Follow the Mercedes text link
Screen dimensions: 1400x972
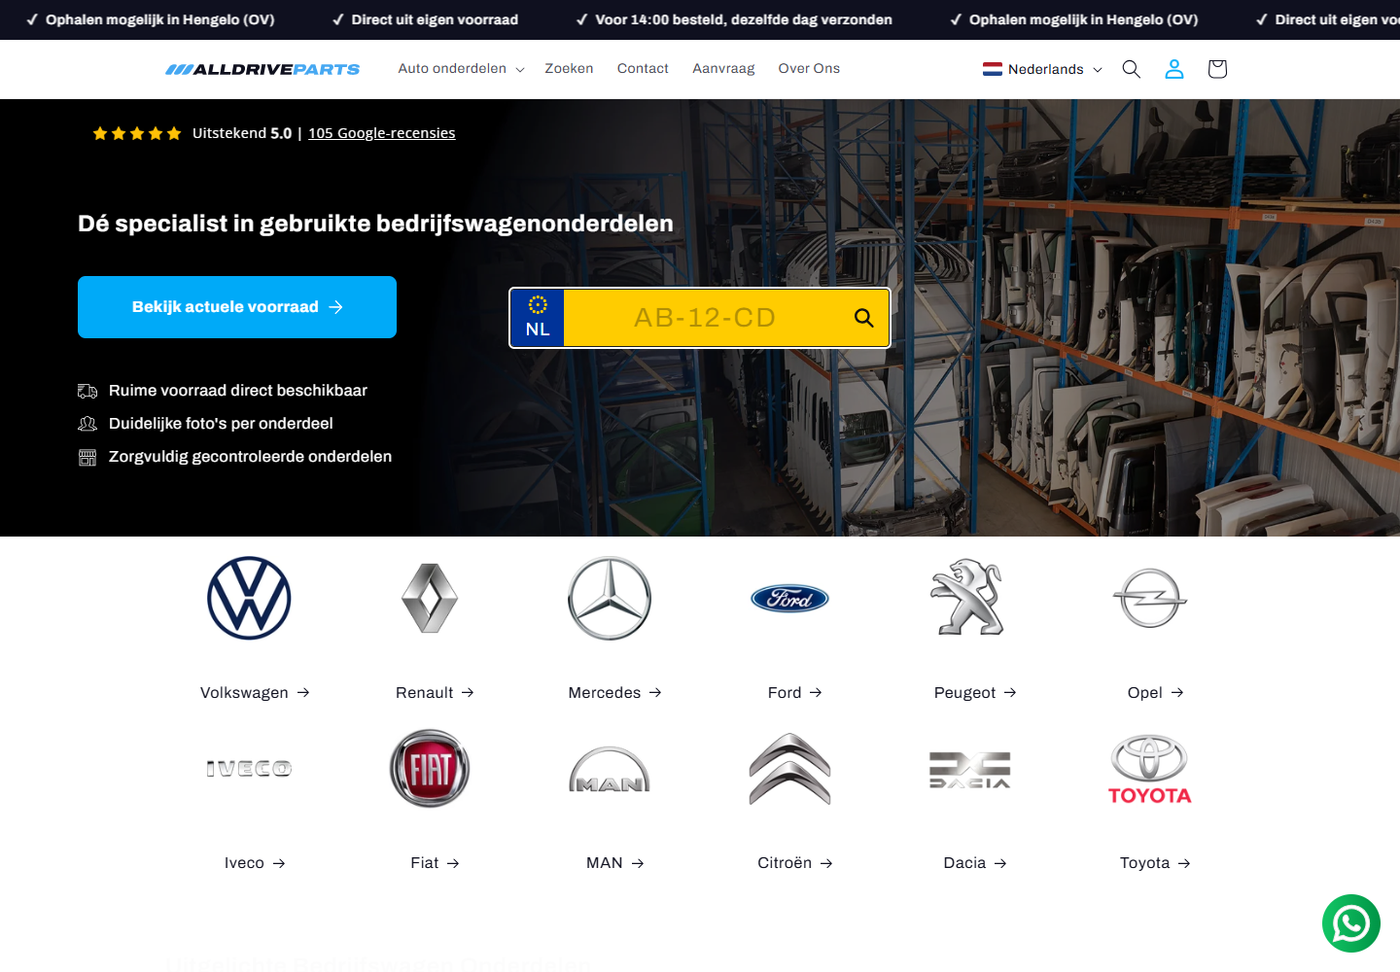[x=615, y=693]
